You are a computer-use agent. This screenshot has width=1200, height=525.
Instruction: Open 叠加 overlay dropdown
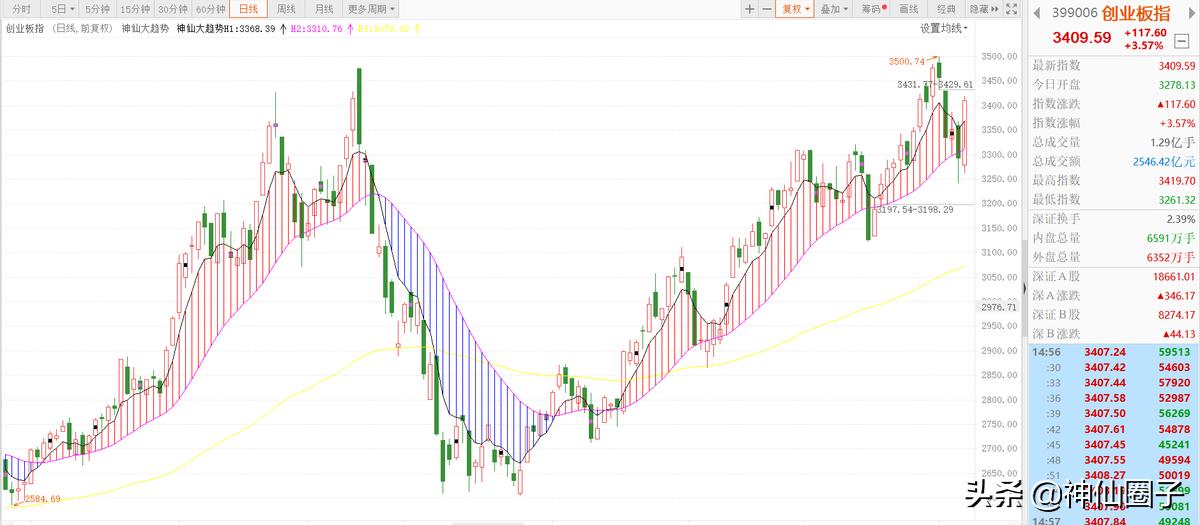coord(833,9)
